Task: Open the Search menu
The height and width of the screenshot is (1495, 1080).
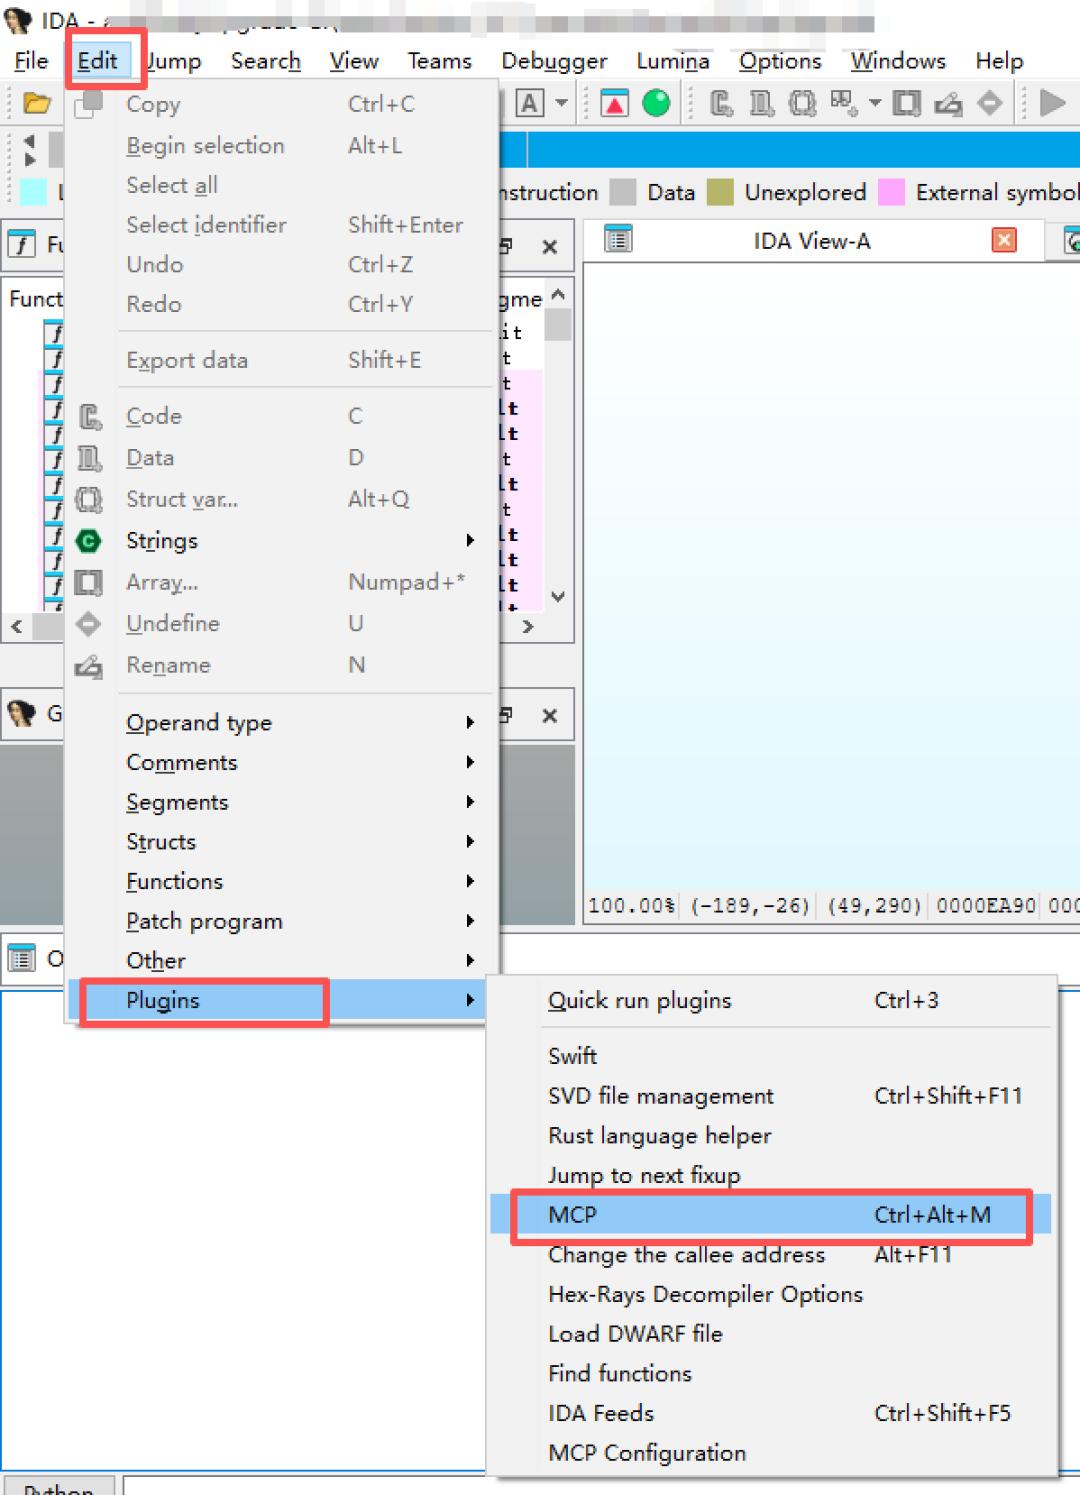Action: point(266,61)
